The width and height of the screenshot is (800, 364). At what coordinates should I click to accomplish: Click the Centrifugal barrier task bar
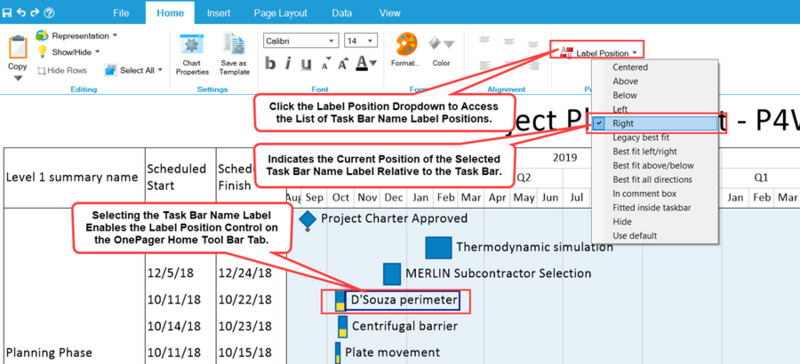click(x=343, y=326)
